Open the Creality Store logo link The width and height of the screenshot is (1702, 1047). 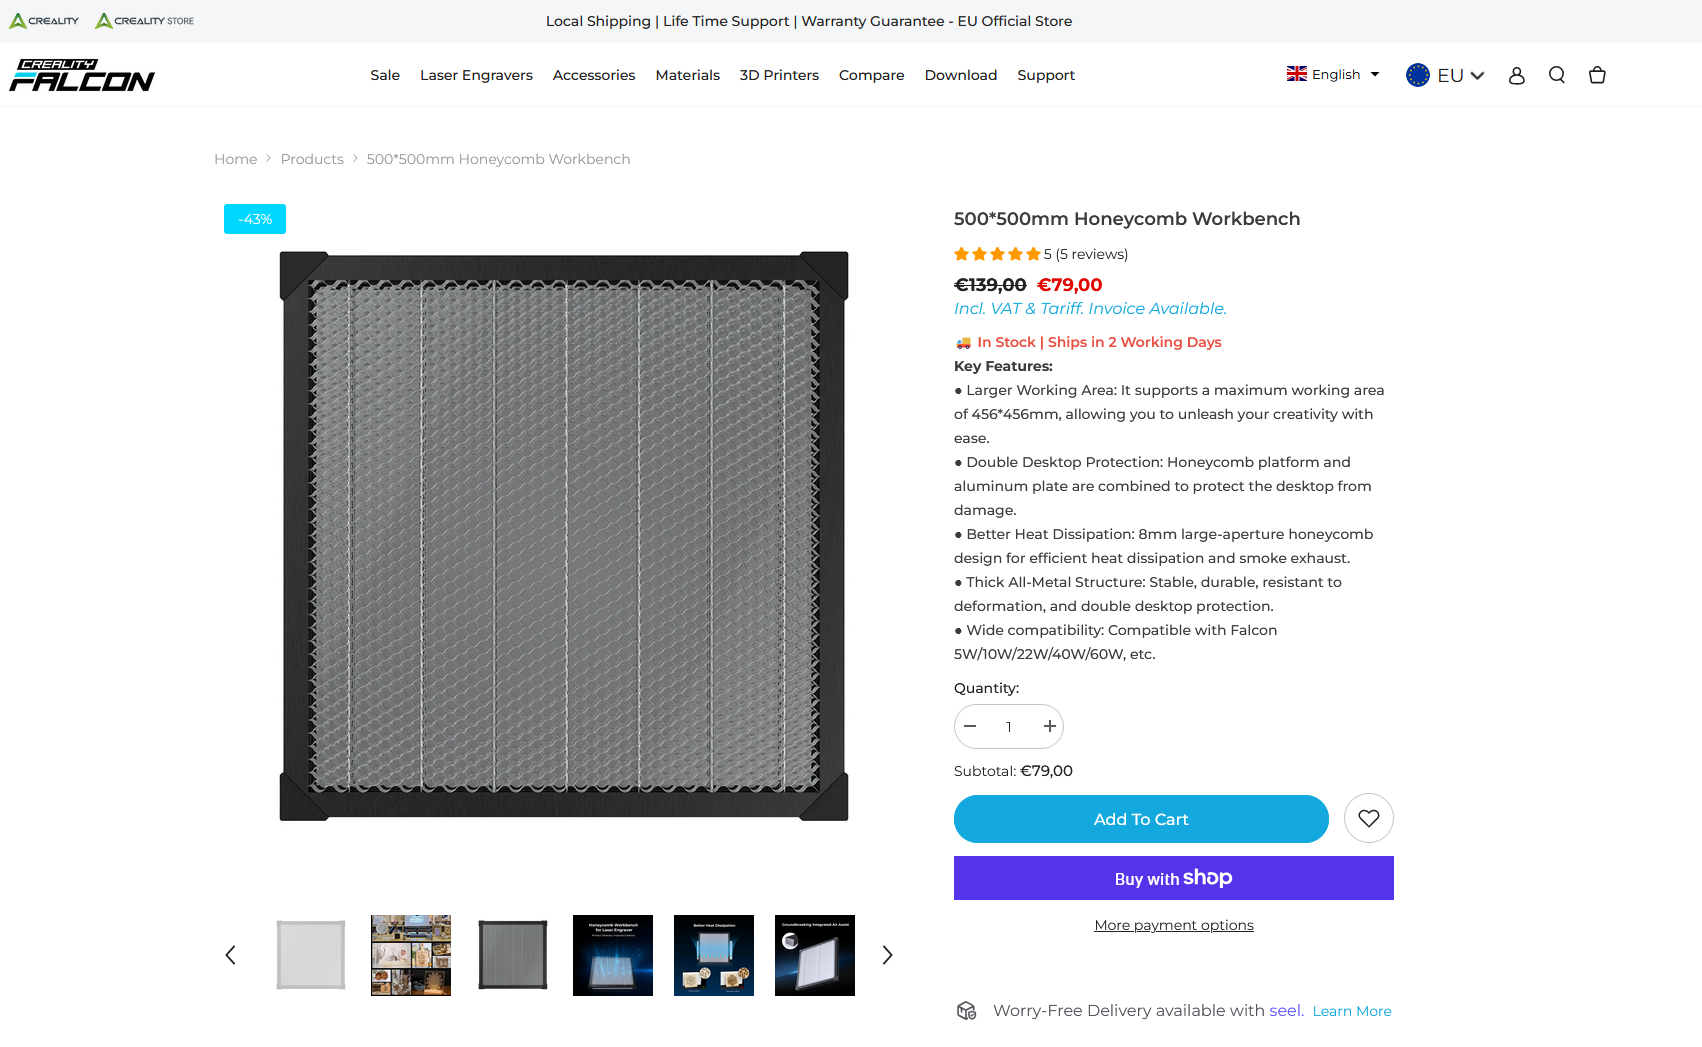[x=145, y=20]
